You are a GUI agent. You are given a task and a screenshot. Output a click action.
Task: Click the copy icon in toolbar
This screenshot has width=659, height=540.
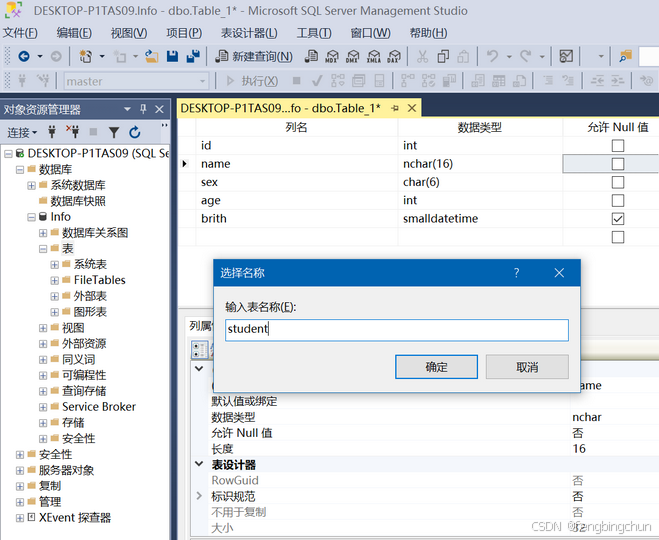443,56
